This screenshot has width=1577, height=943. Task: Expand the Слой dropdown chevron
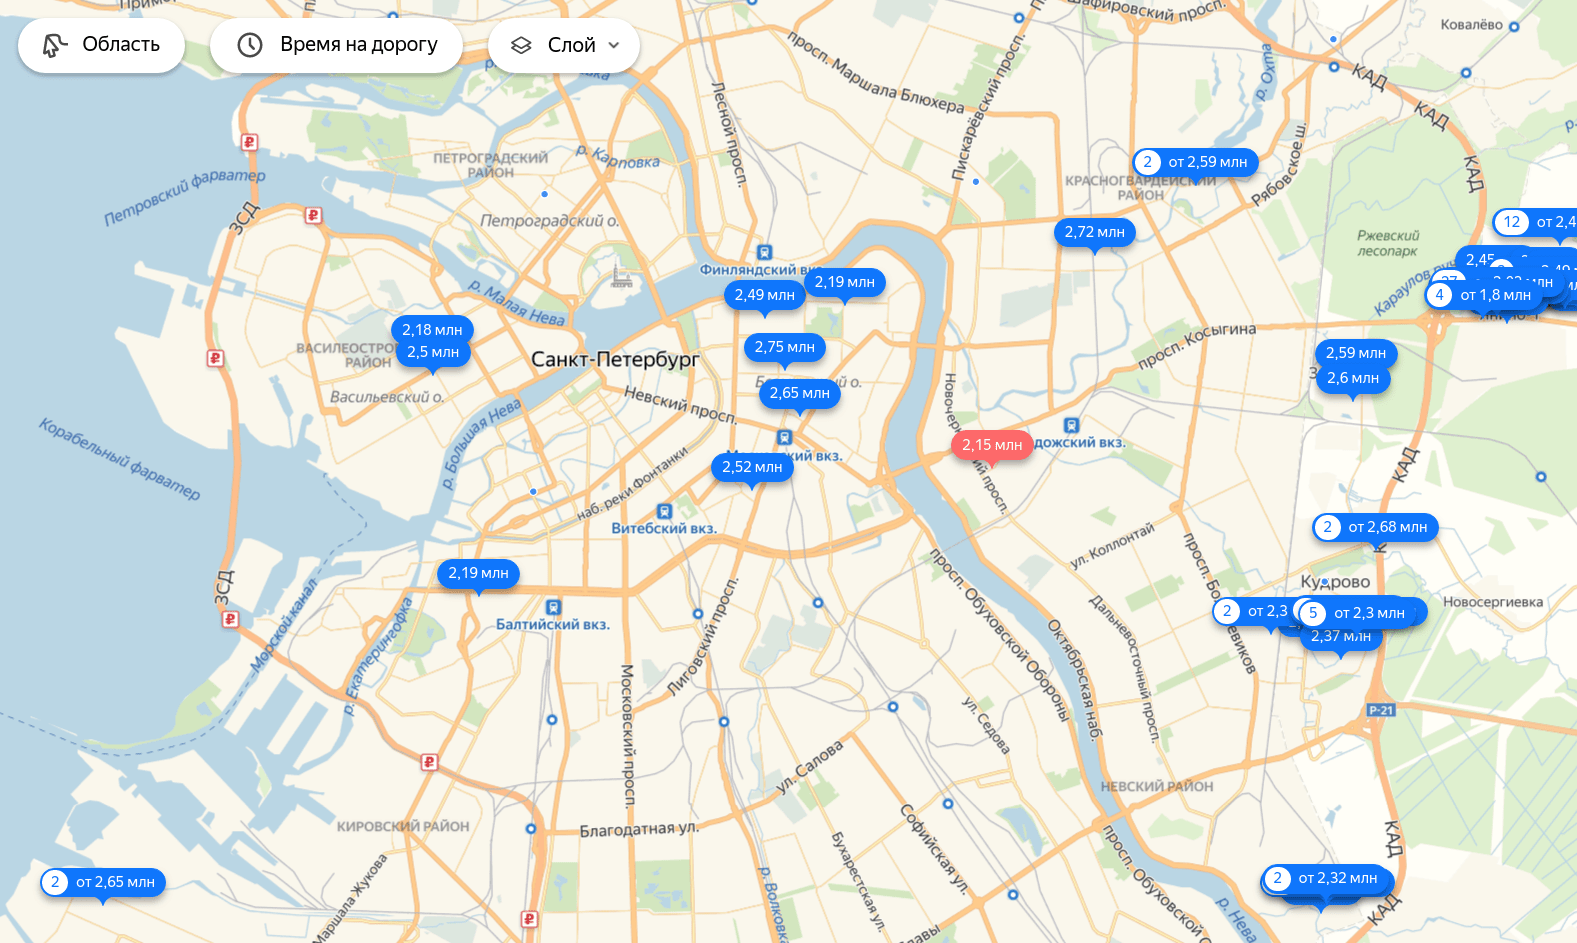click(x=614, y=45)
